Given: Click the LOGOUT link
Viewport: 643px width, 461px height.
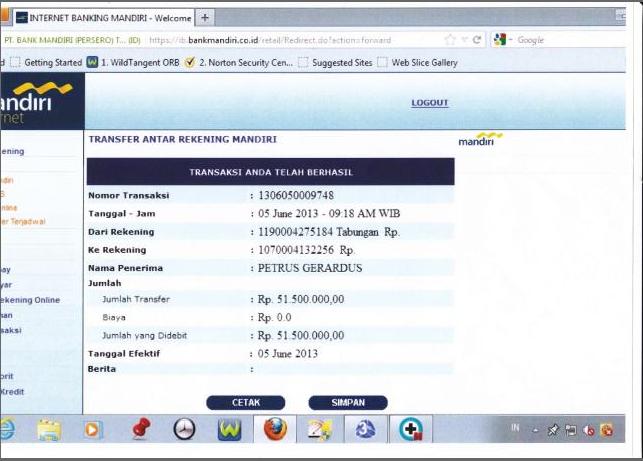Looking at the screenshot, I should pos(429,103).
